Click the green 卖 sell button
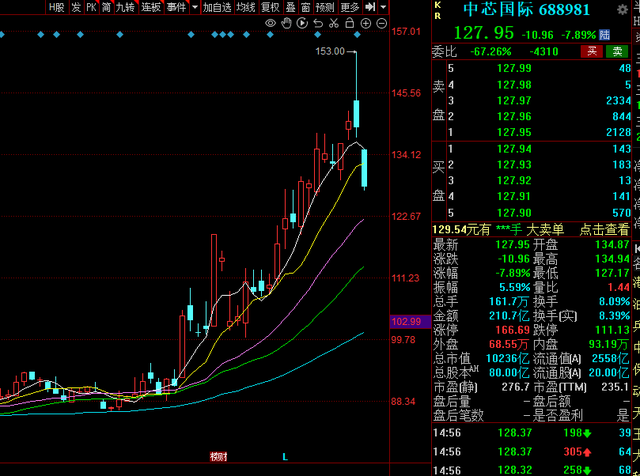This screenshot has width=640, height=476. coord(617,51)
